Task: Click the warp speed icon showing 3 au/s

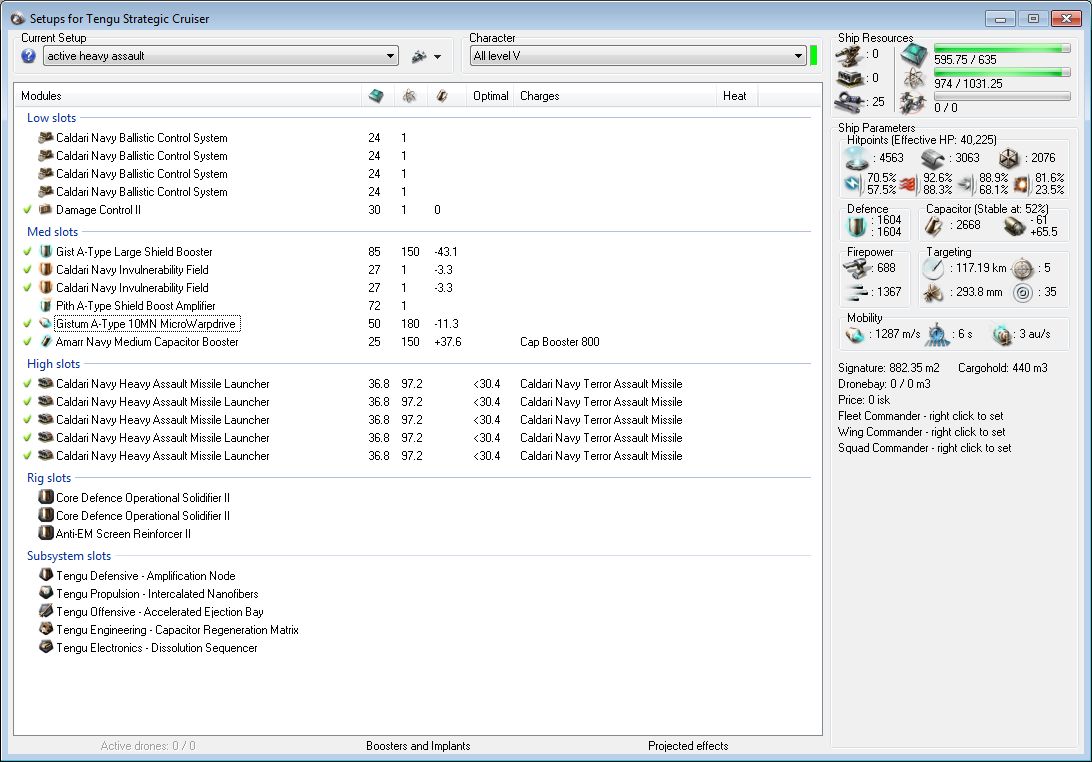Action: click(1002, 335)
